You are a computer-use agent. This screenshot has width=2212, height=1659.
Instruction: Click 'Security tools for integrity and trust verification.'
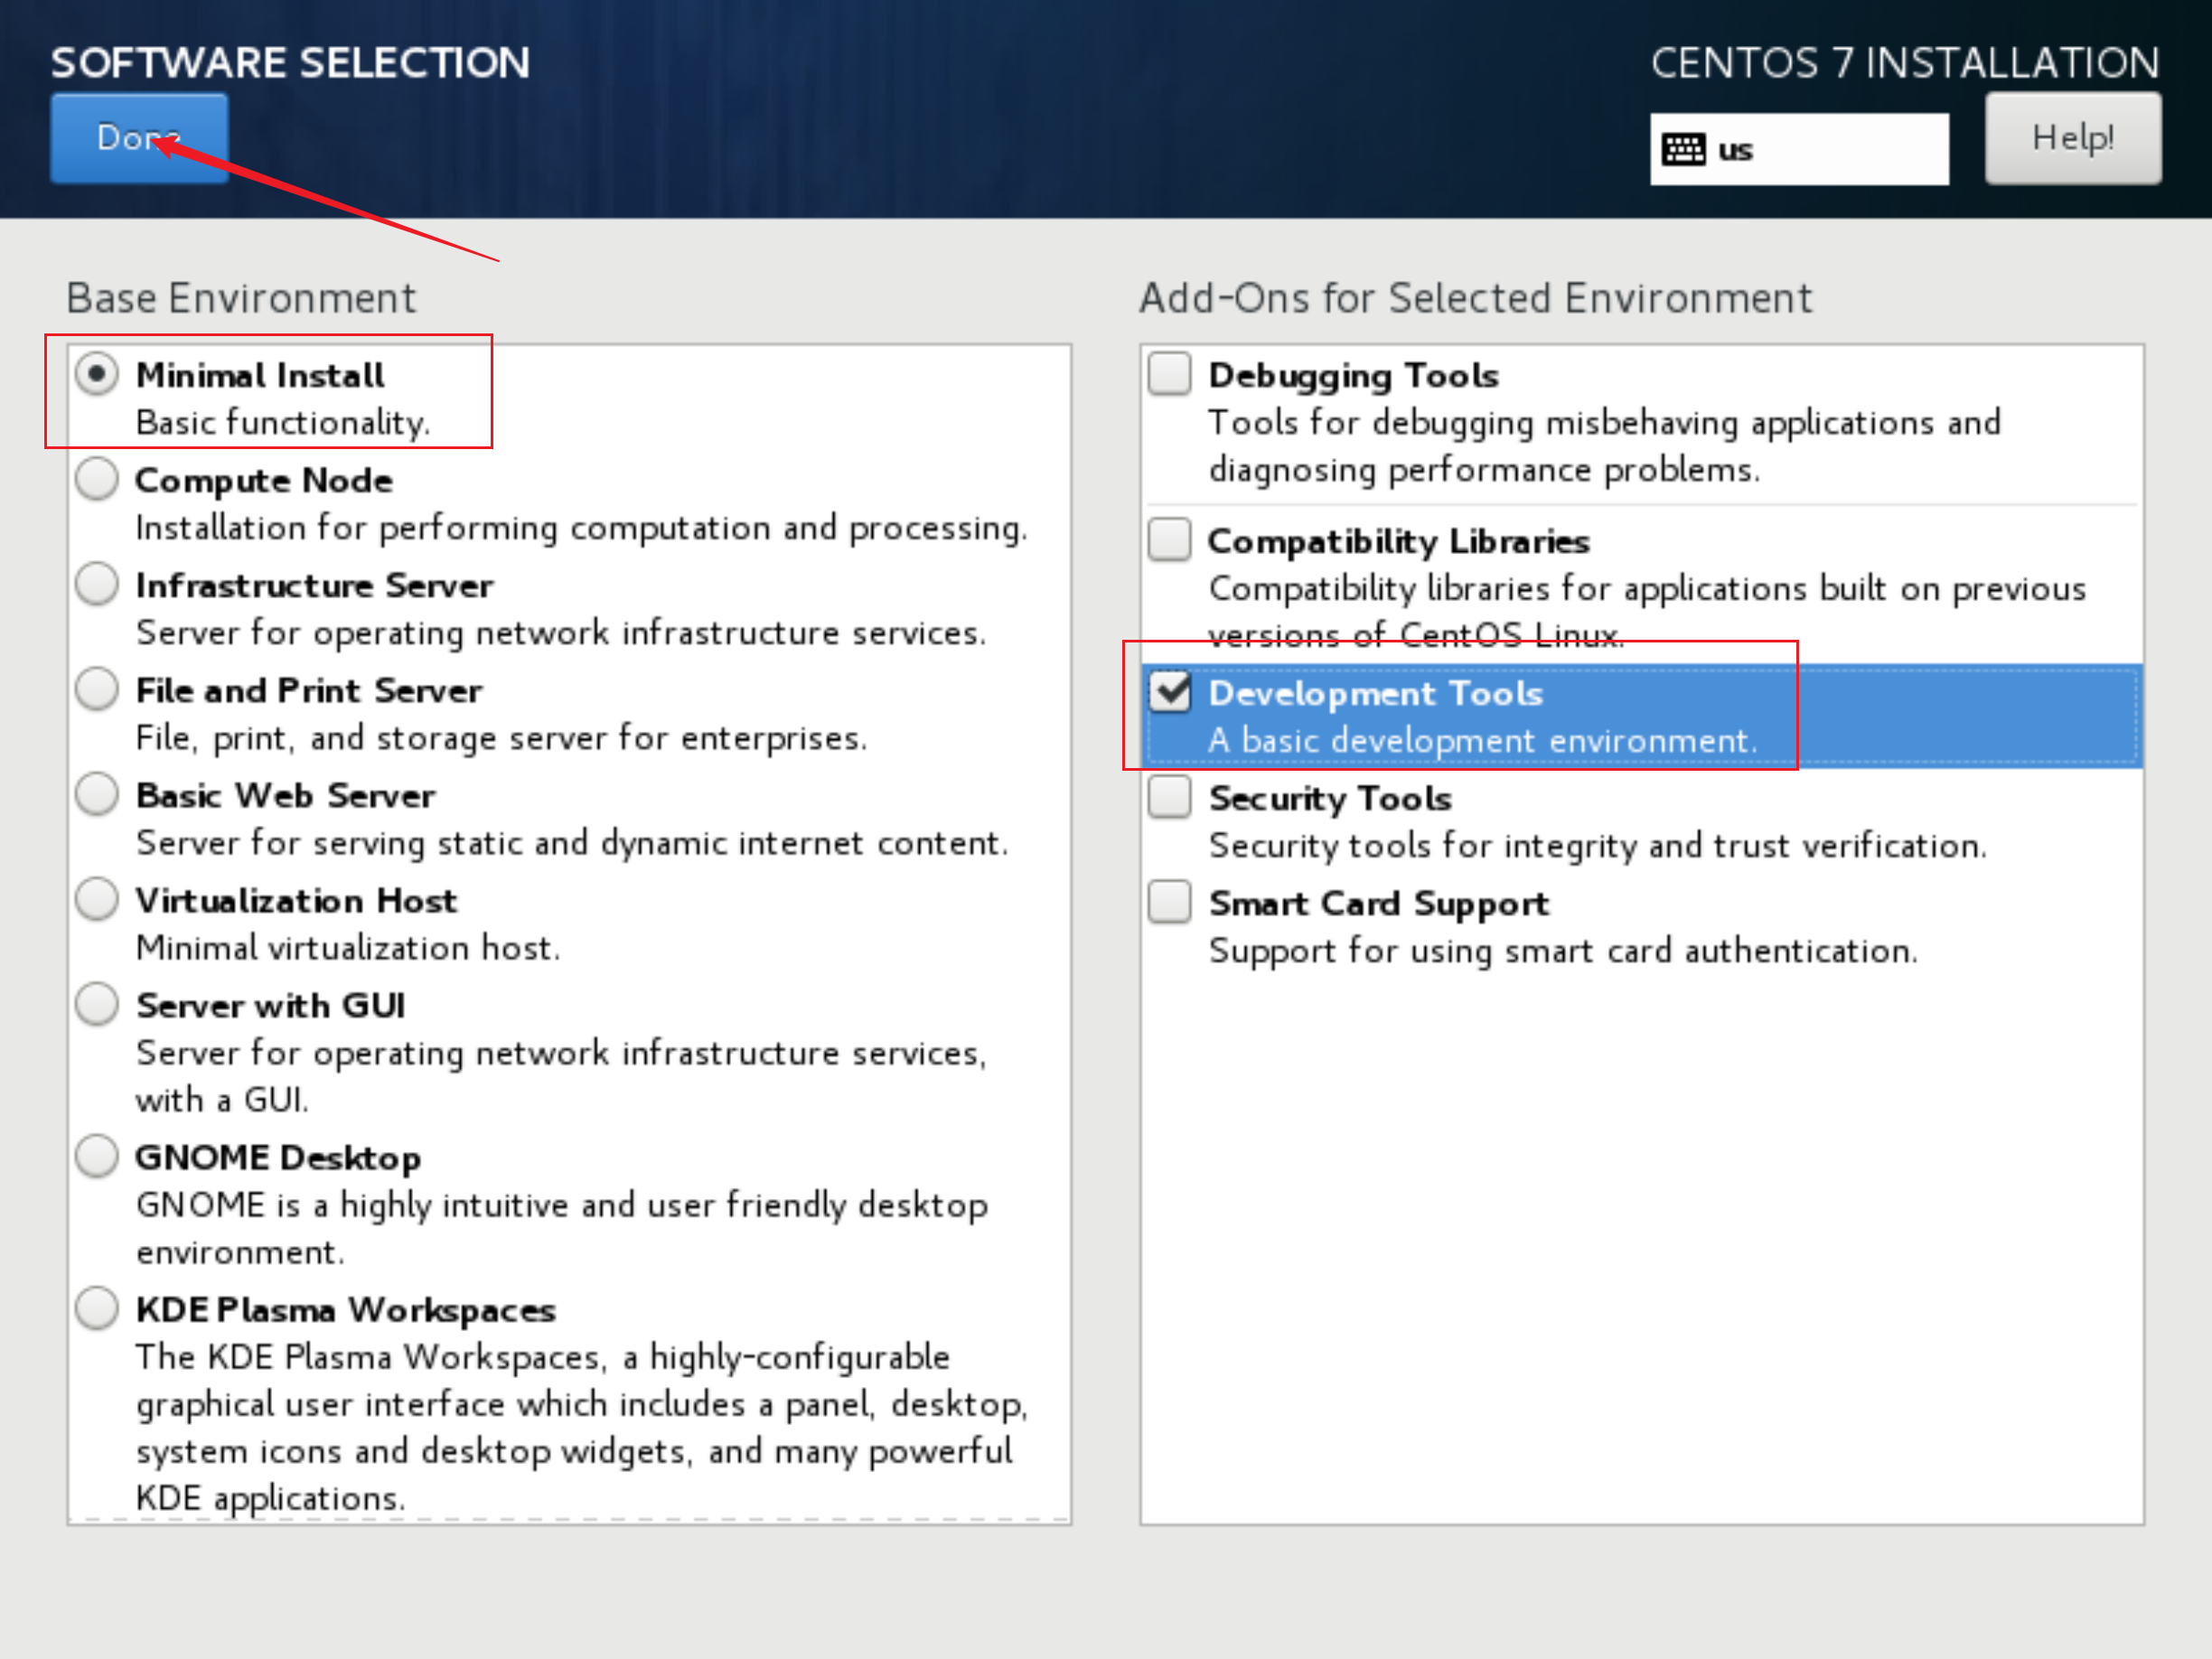(x=1598, y=846)
